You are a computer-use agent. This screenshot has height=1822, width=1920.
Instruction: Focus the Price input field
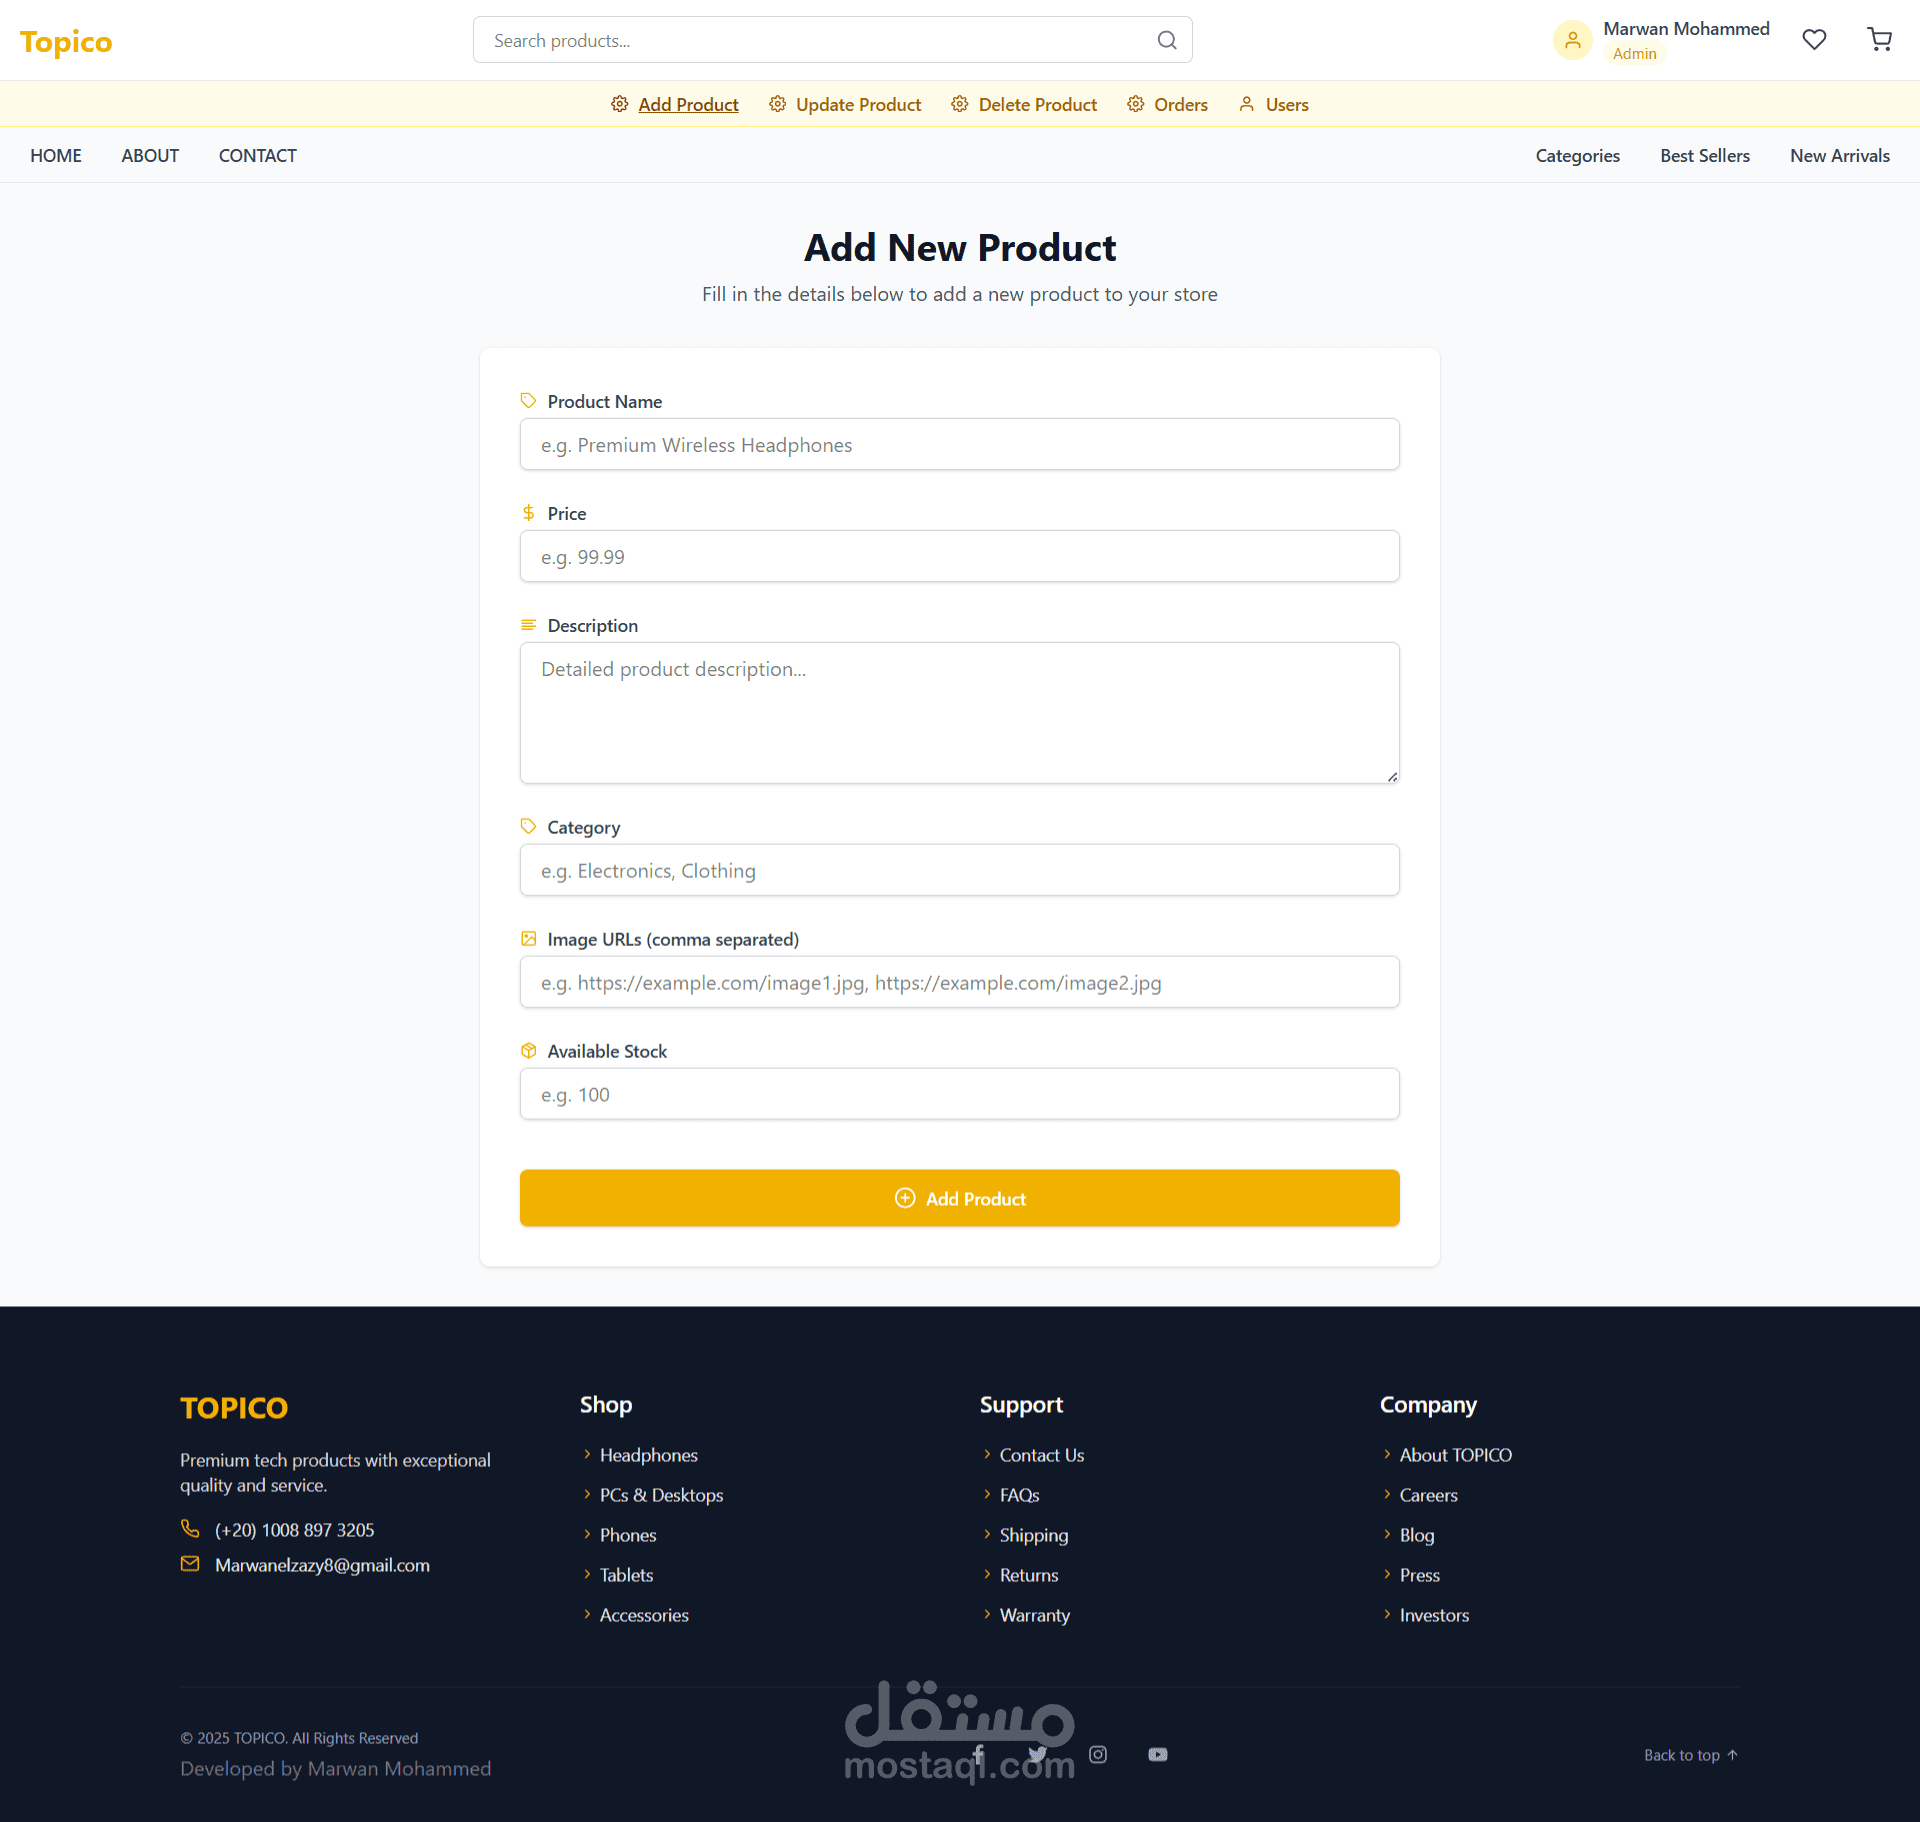click(x=959, y=556)
